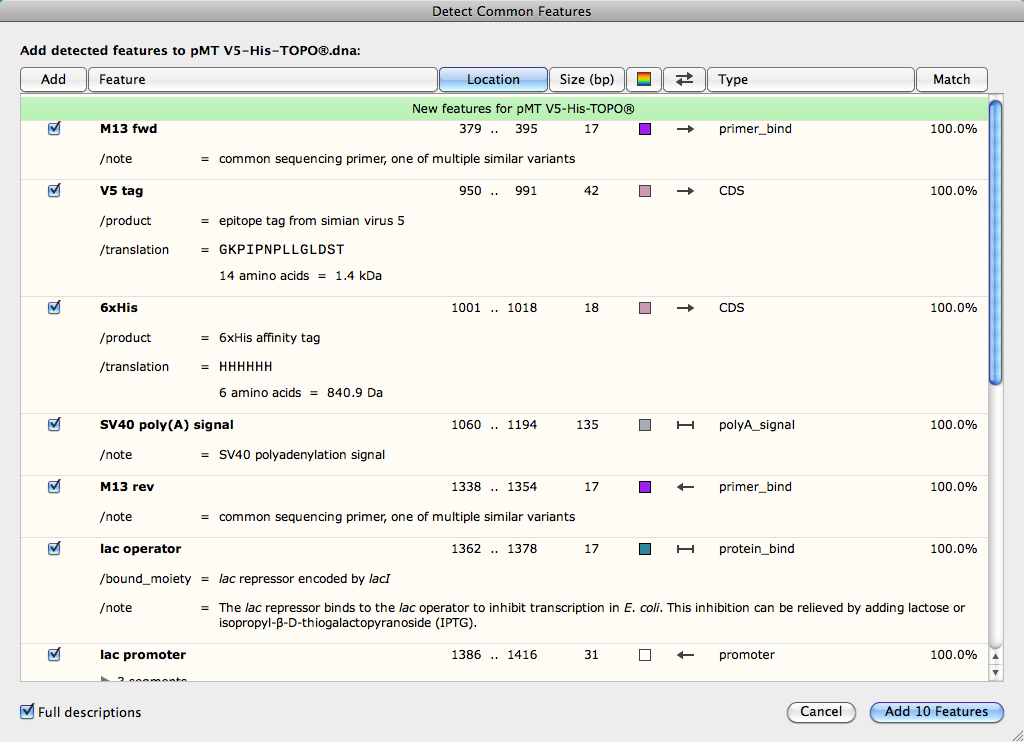Image resolution: width=1024 pixels, height=742 pixels.
Task: Cancel the Detect Common Features dialog
Action: 821,712
